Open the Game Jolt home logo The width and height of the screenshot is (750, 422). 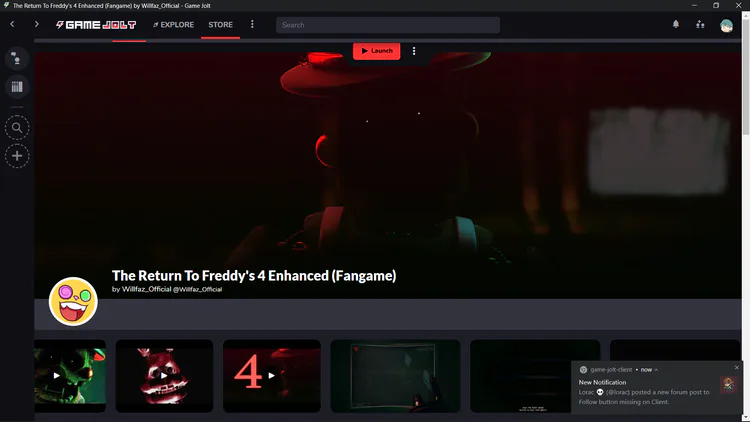pyautogui.click(x=96, y=25)
